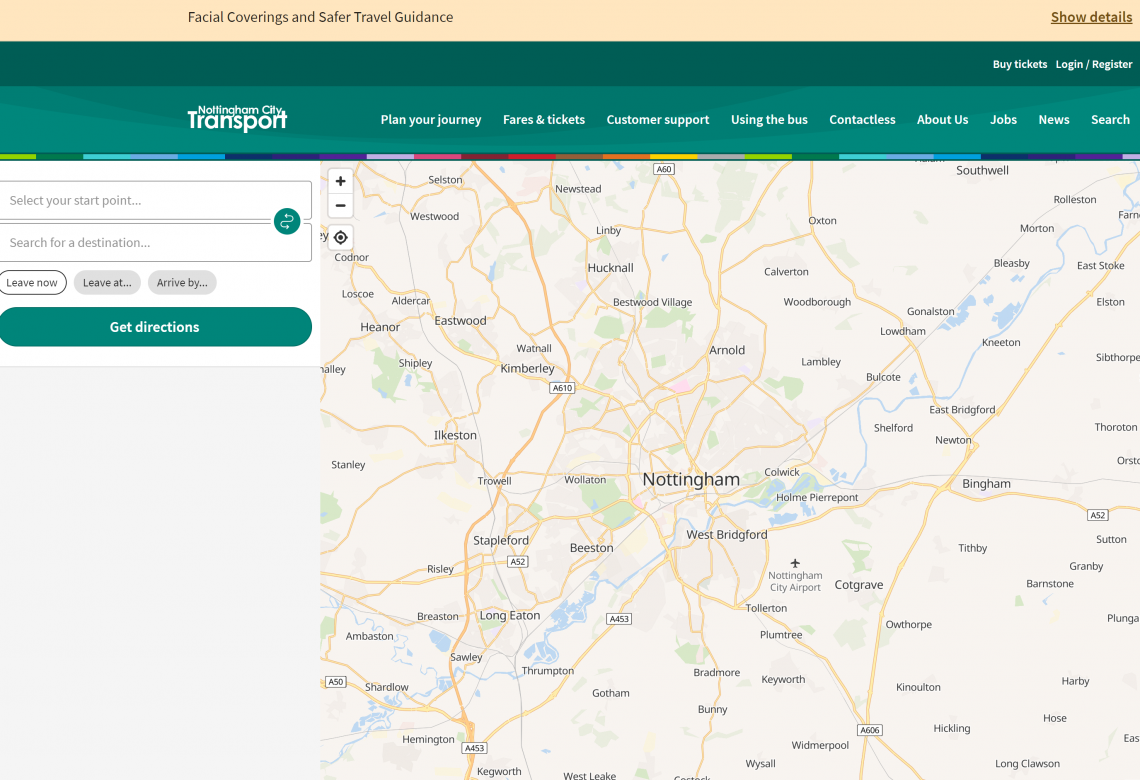The width and height of the screenshot is (1140, 780).
Task: Open the Fares & tickets menu
Action: point(543,120)
